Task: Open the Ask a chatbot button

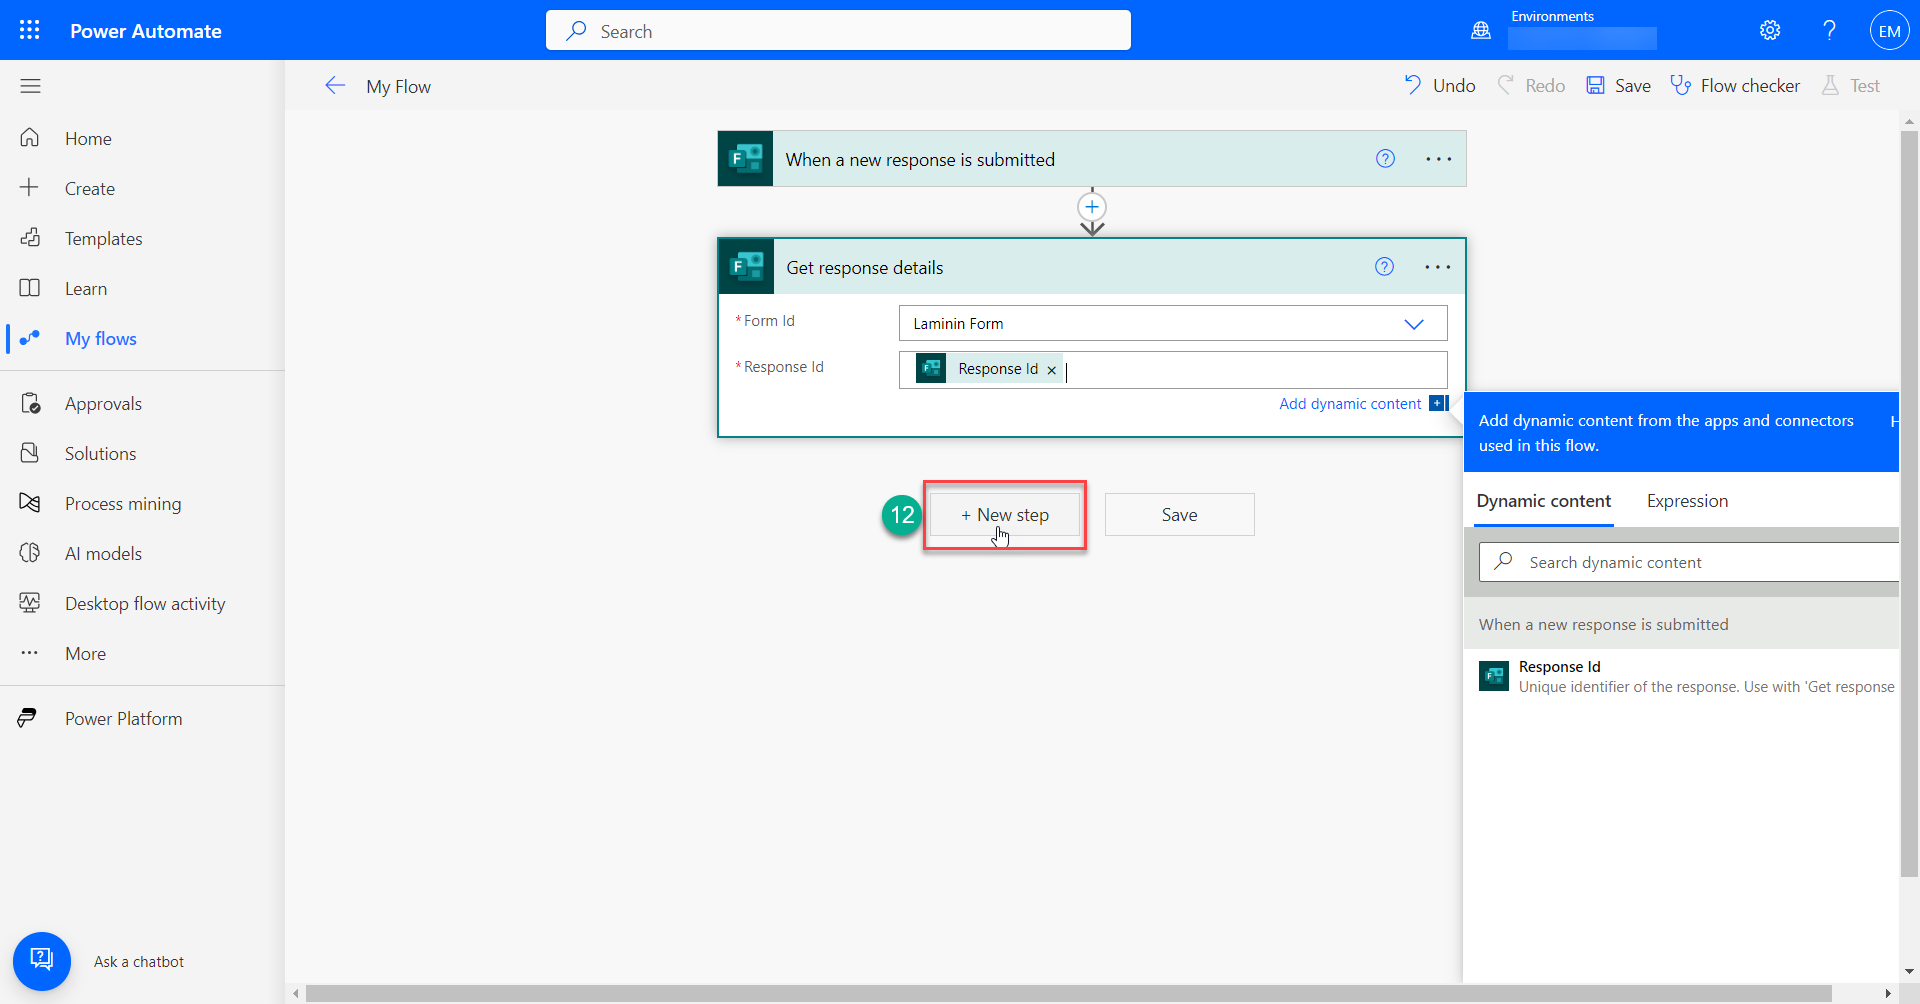Action: pyautogui.click(x=42, y=961)
